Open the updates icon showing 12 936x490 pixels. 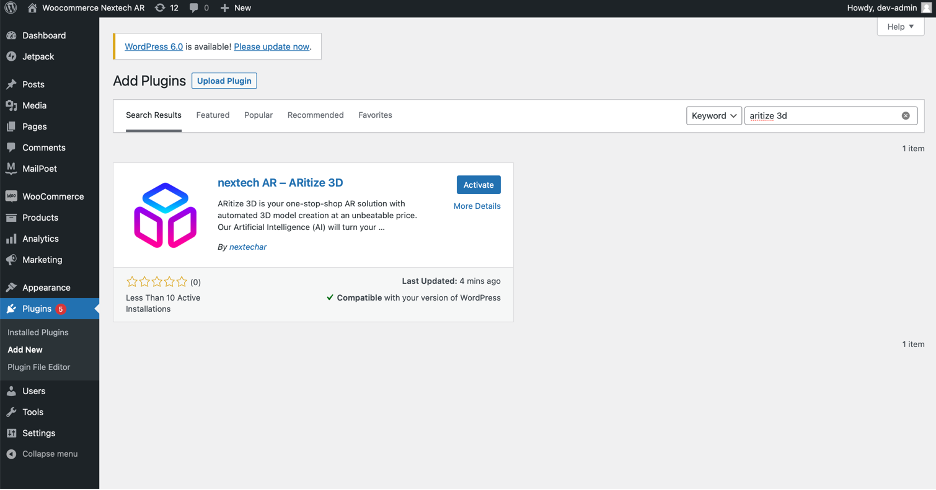[160, 8]
